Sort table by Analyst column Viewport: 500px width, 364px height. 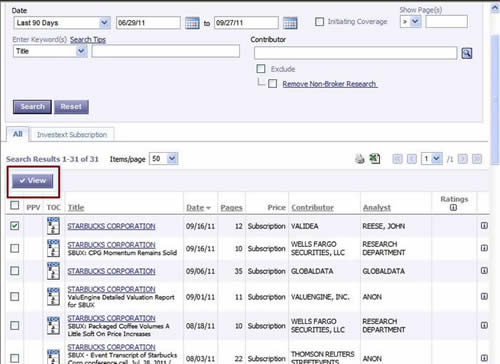tap(377, 208)
